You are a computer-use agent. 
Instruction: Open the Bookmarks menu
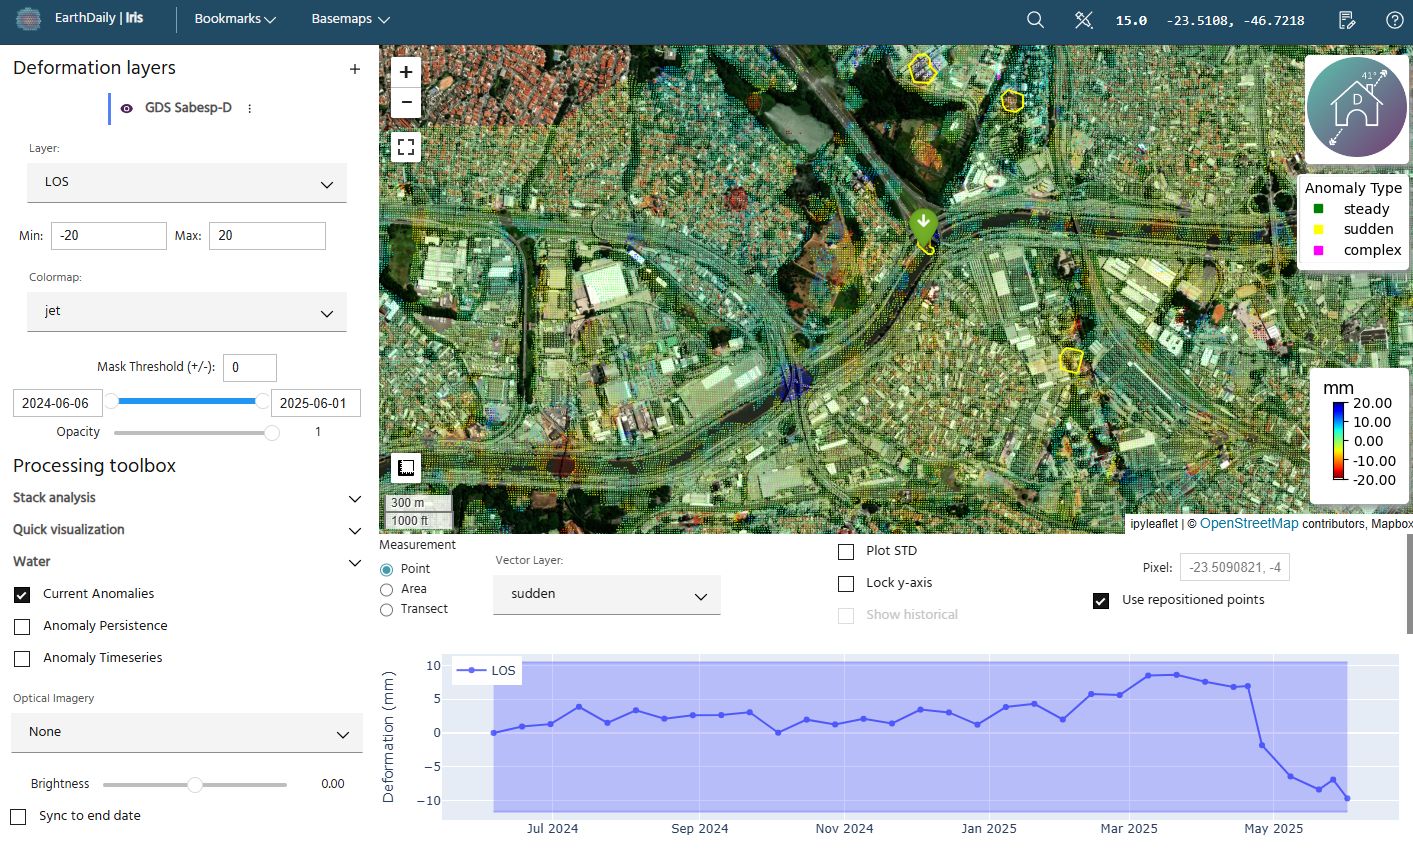pyautogui.click(x=235, y=19)
